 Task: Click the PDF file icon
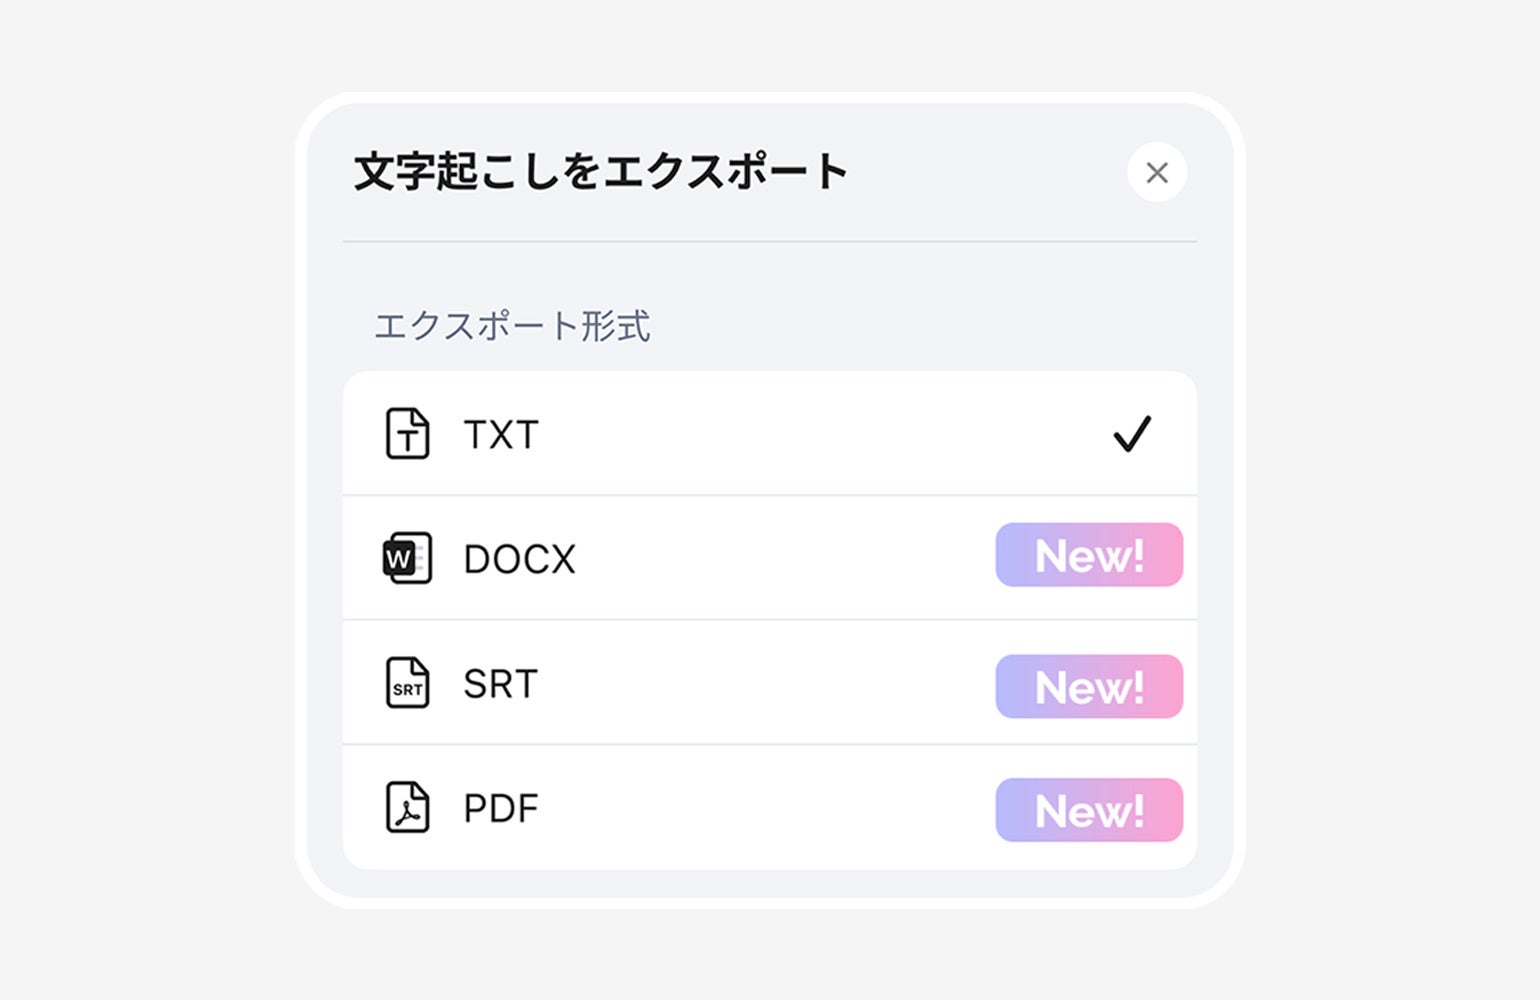(407, 808)
